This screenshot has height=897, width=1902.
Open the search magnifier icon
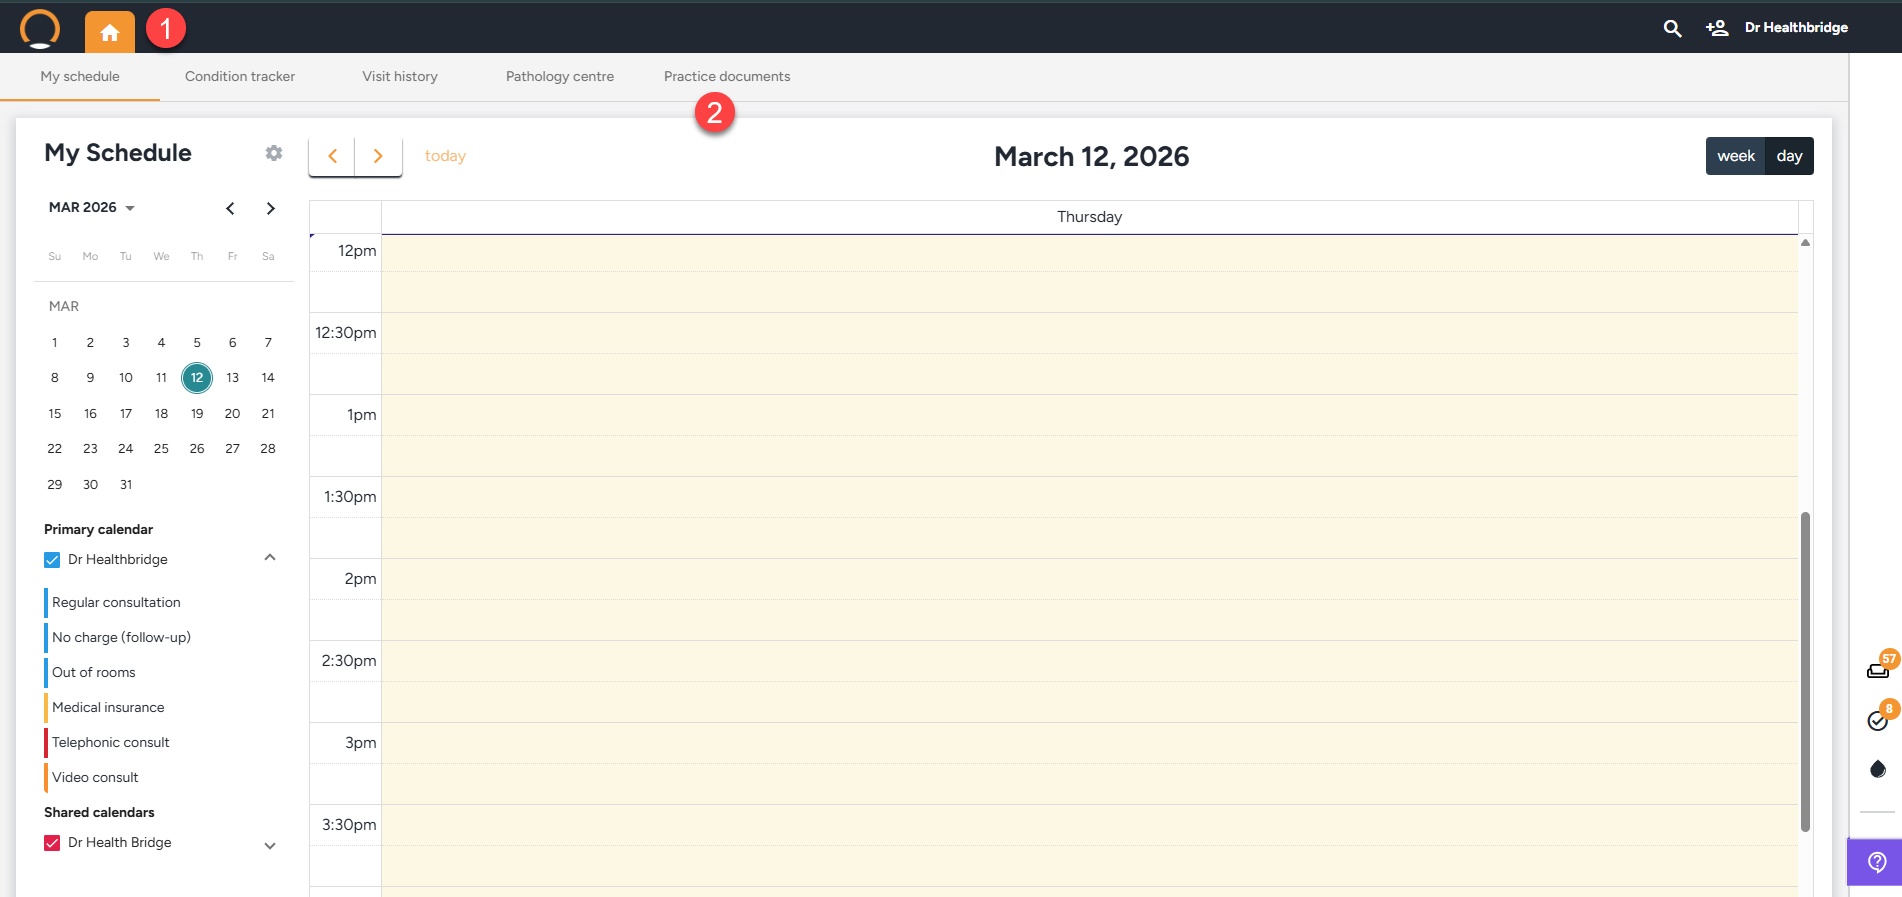[1672, 28]
